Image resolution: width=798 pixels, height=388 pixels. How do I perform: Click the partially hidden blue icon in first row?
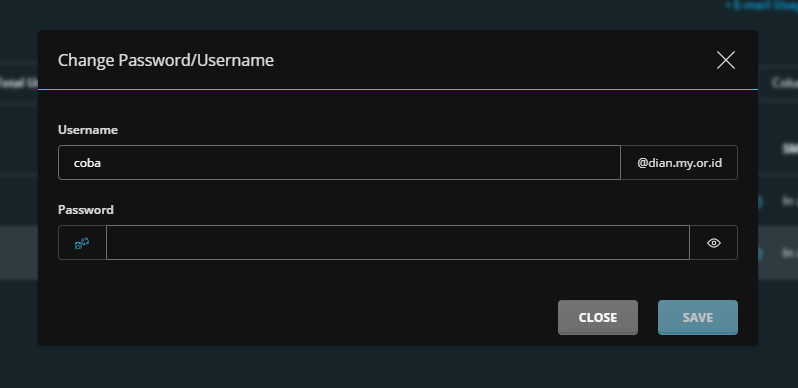click(760, 202)
